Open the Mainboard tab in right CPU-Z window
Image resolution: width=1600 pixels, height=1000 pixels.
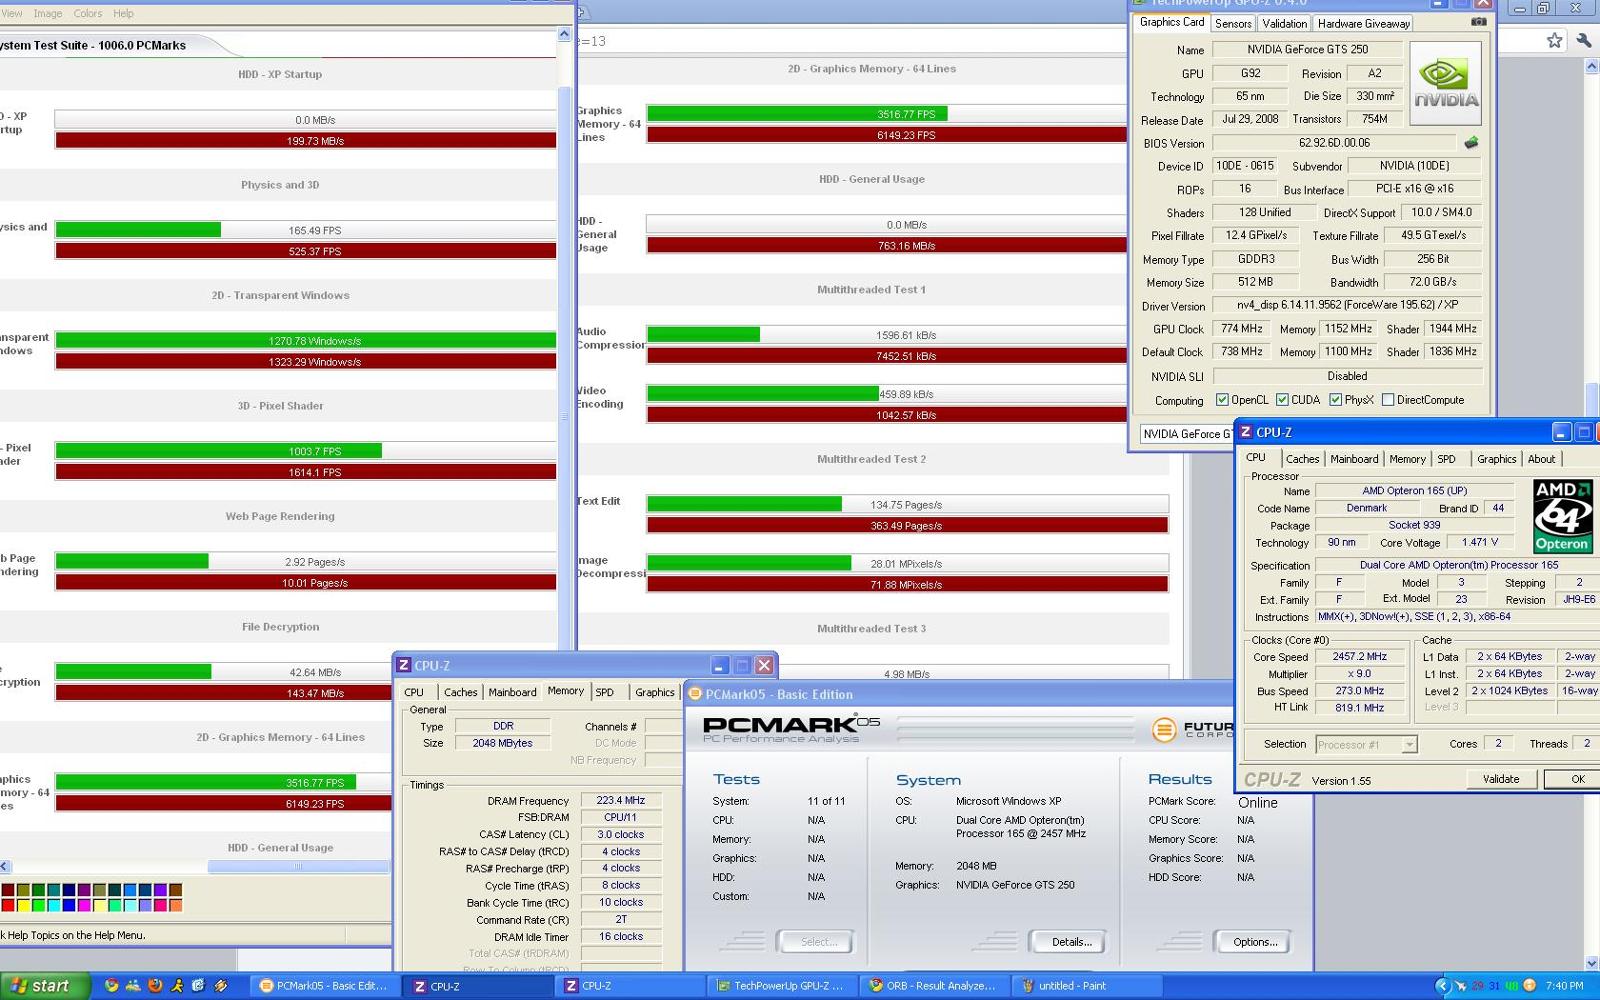click(1354, 459)
